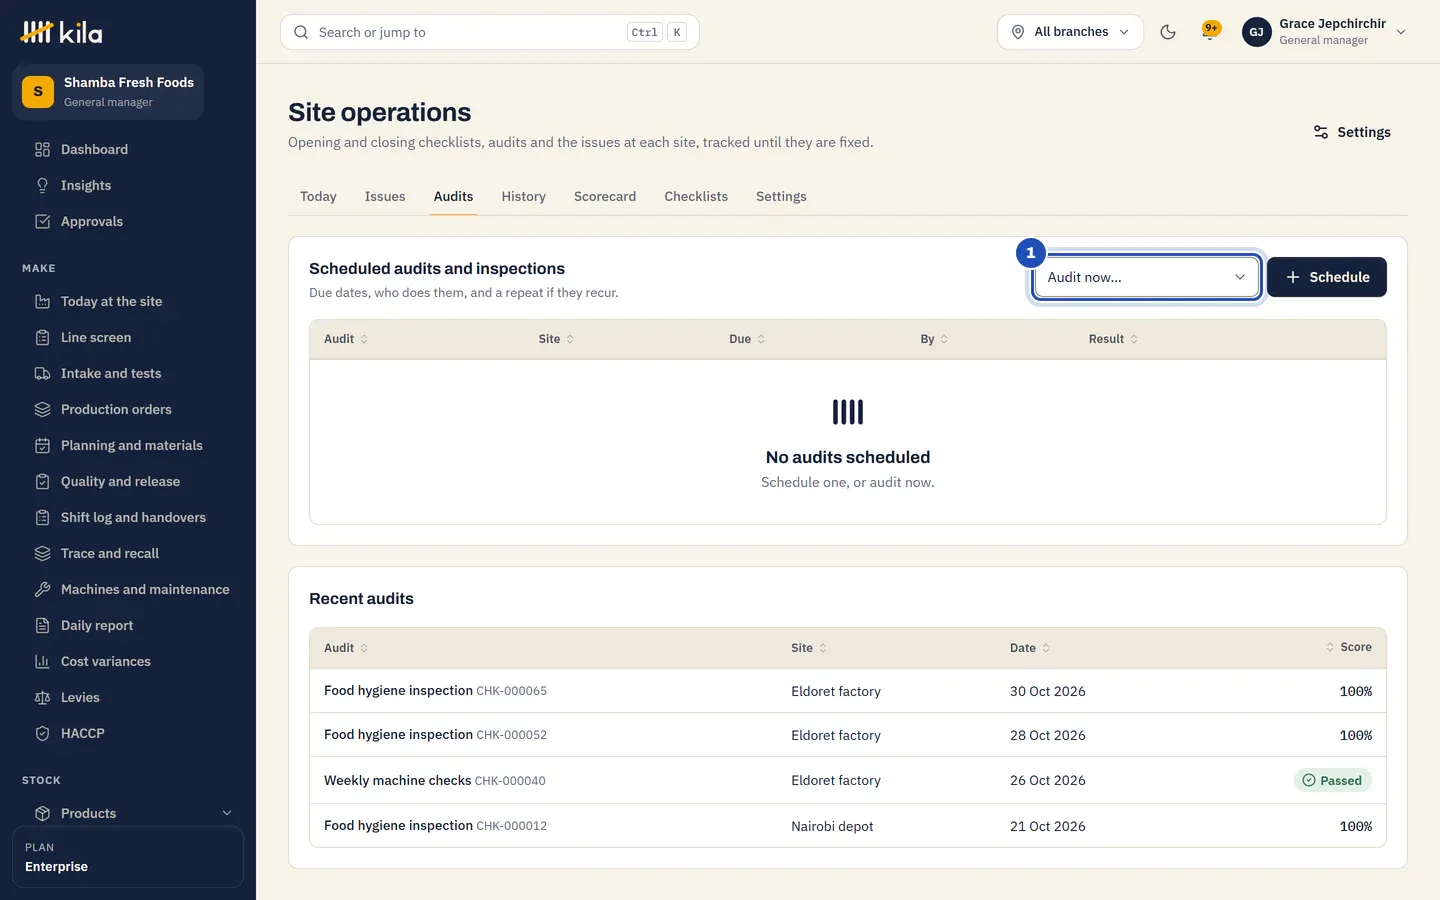Click the Machines and maintenance wrench icon
This screenshot has width=1440, height=900.
coord(42,590)
